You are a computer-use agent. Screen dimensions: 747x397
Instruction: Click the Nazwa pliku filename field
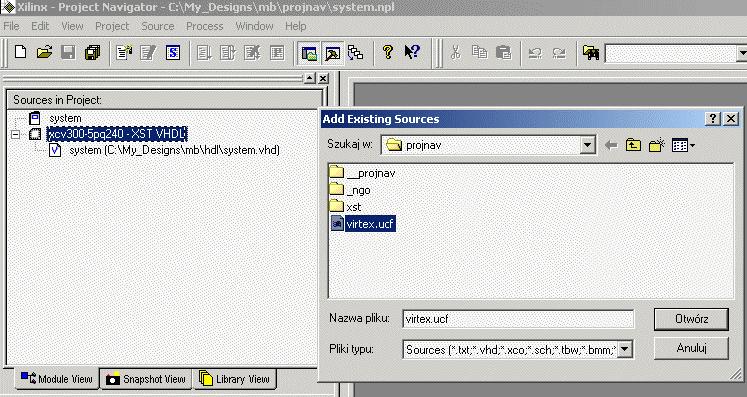pyautogui.click(x=518, y=319)
